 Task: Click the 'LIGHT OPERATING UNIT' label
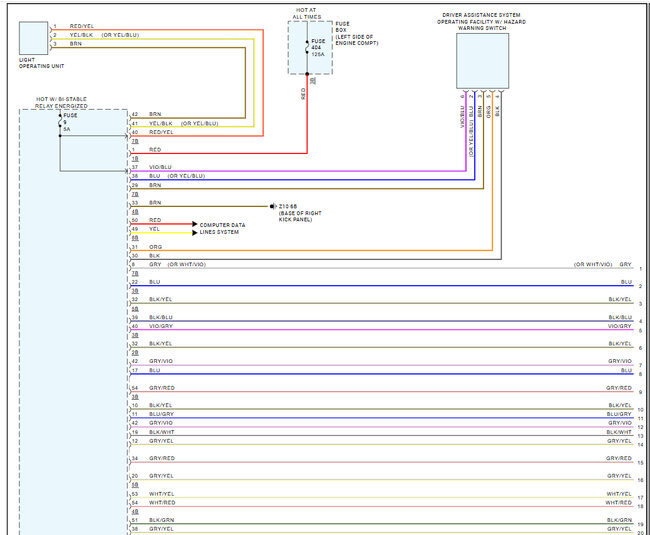tap(41, 63)
